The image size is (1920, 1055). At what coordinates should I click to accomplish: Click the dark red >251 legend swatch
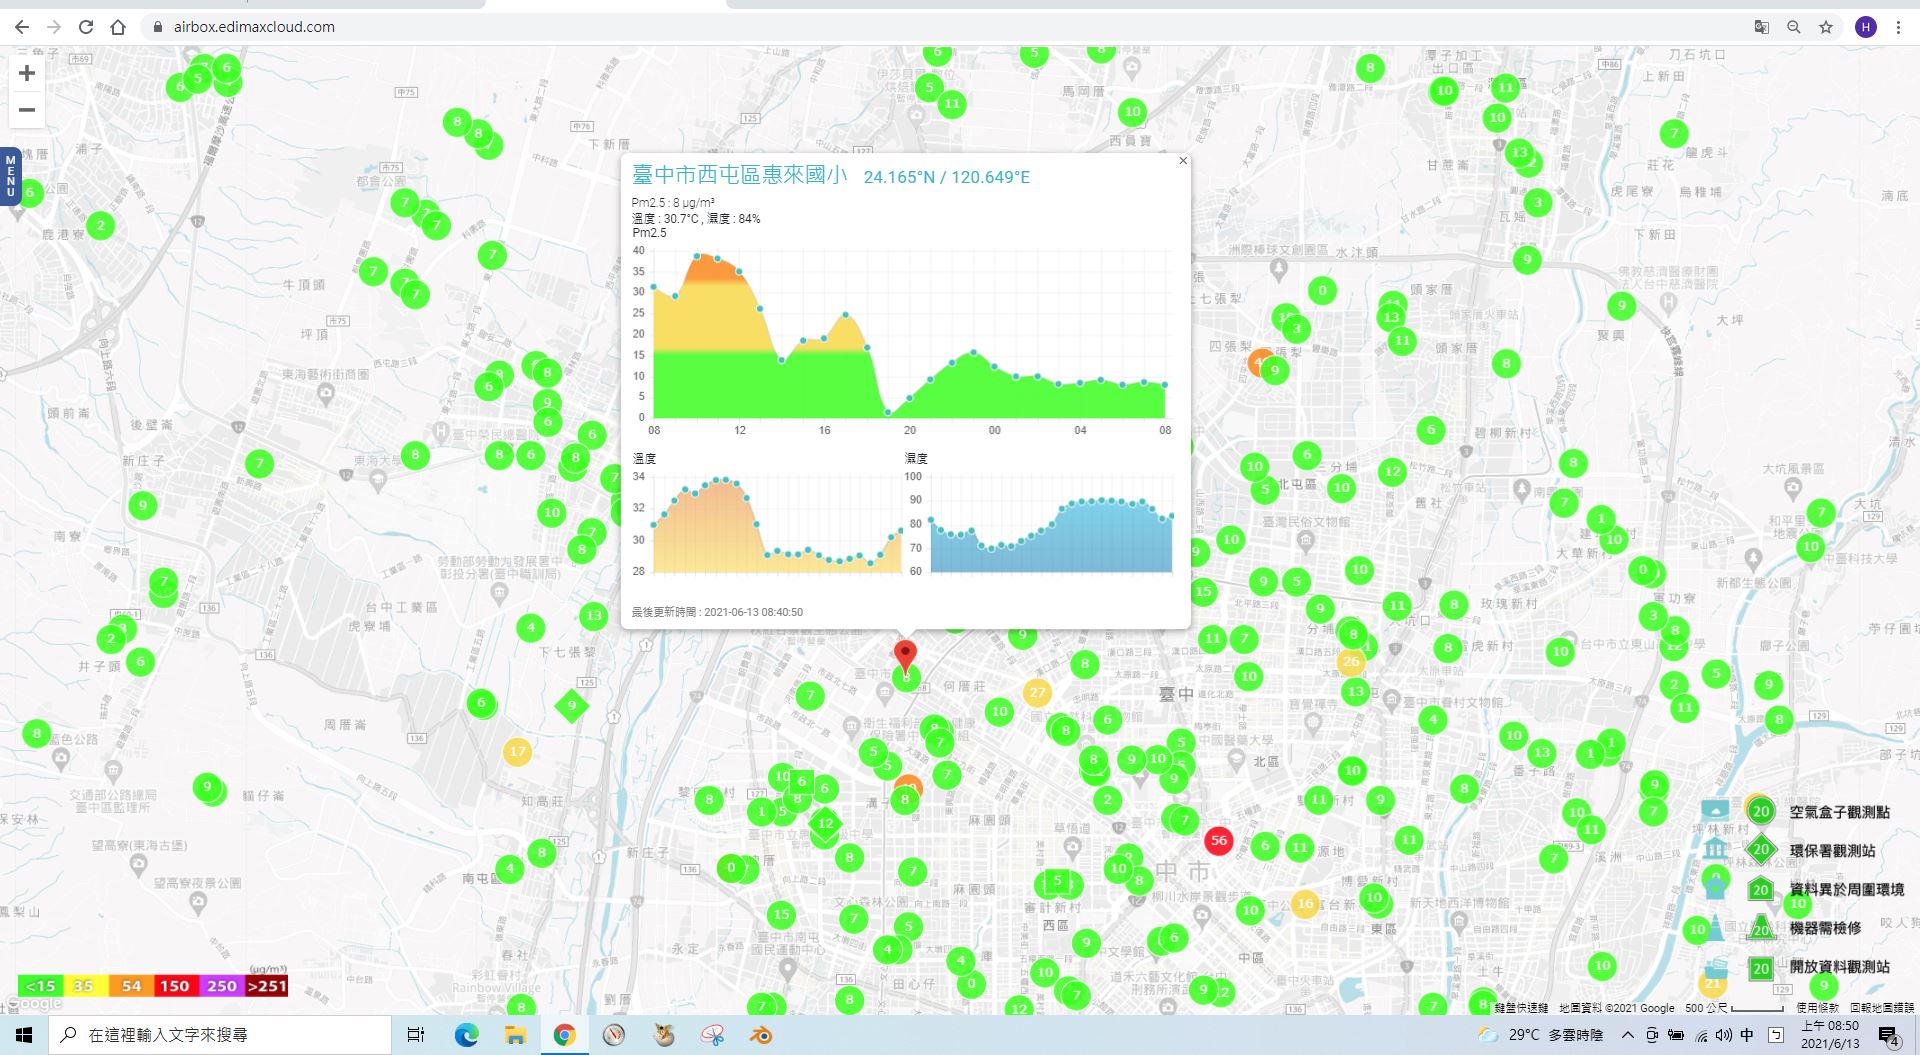[266, 986]
